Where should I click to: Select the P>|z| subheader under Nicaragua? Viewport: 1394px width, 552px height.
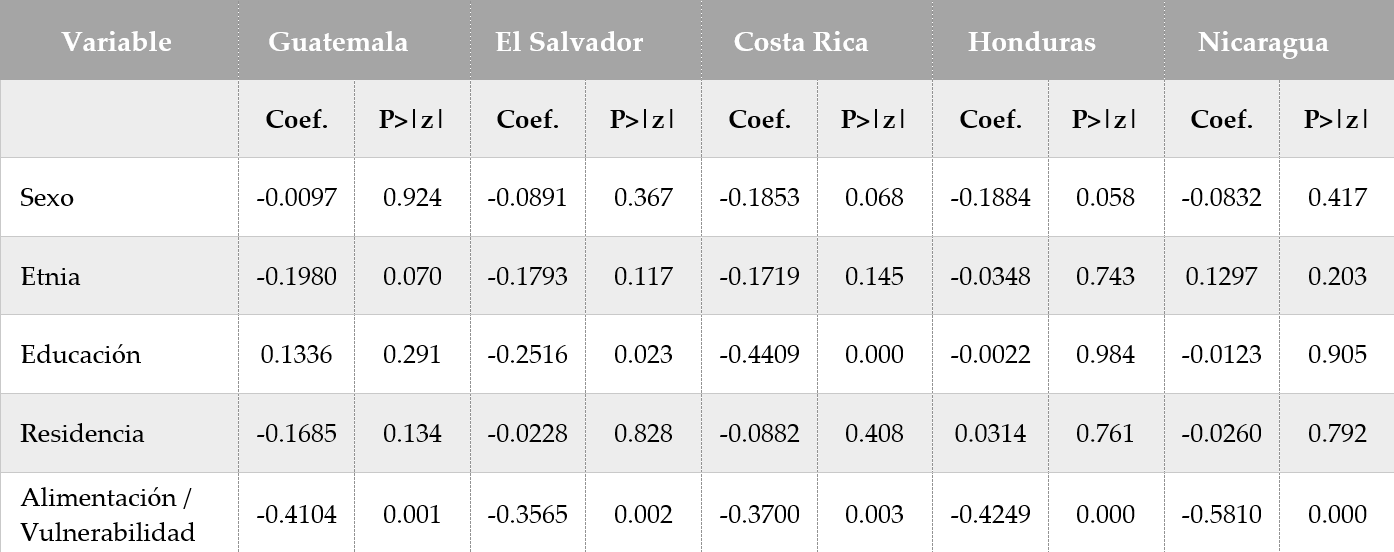tap(1336, 120)
